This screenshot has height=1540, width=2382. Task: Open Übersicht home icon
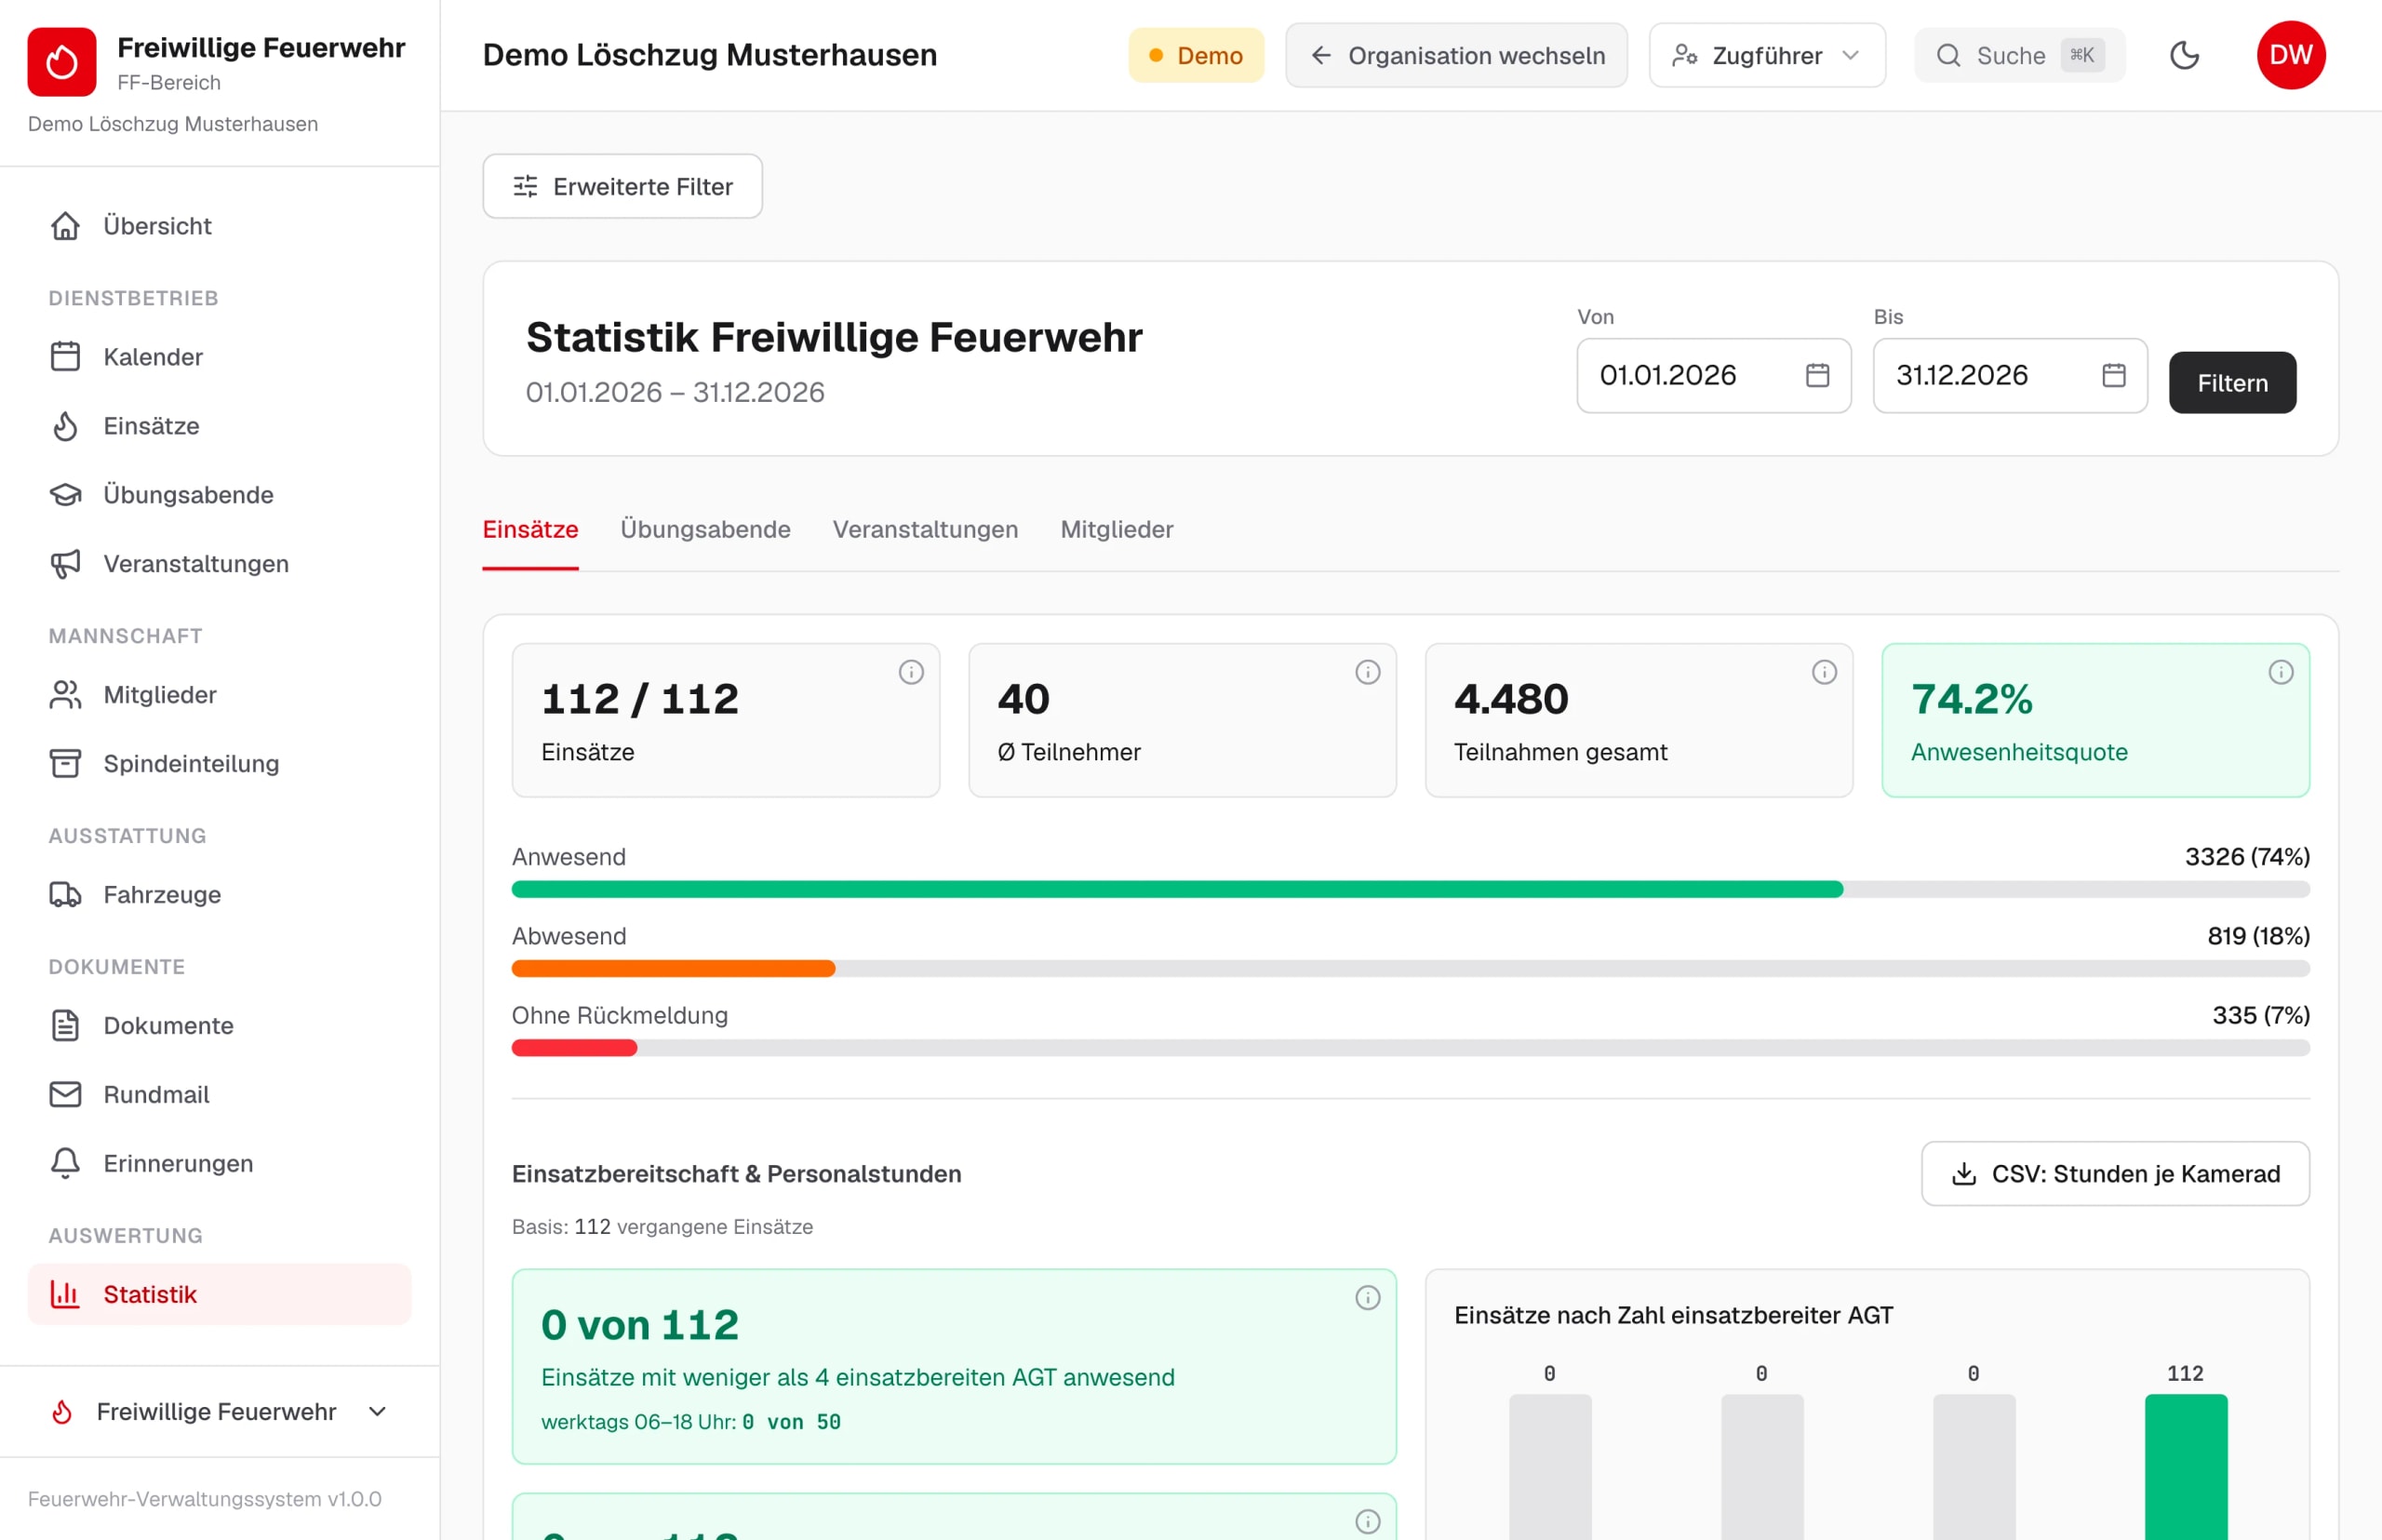coord(66,226)
